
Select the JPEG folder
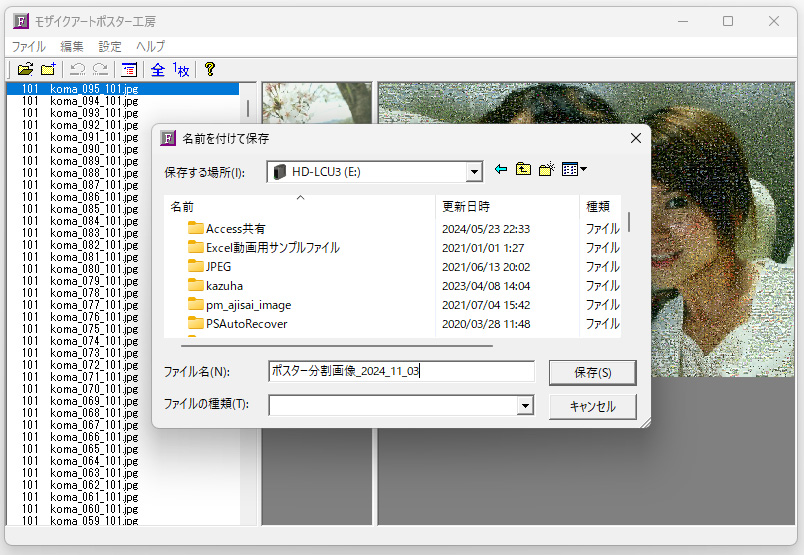pyautogui.click(x=210, y=267)
